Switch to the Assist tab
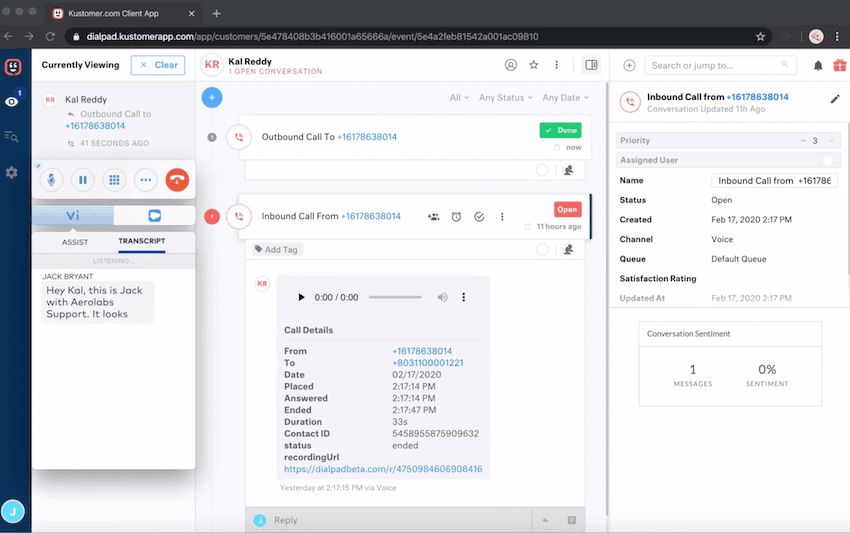The width and height of the screenshot is (850, 533). 75,242
